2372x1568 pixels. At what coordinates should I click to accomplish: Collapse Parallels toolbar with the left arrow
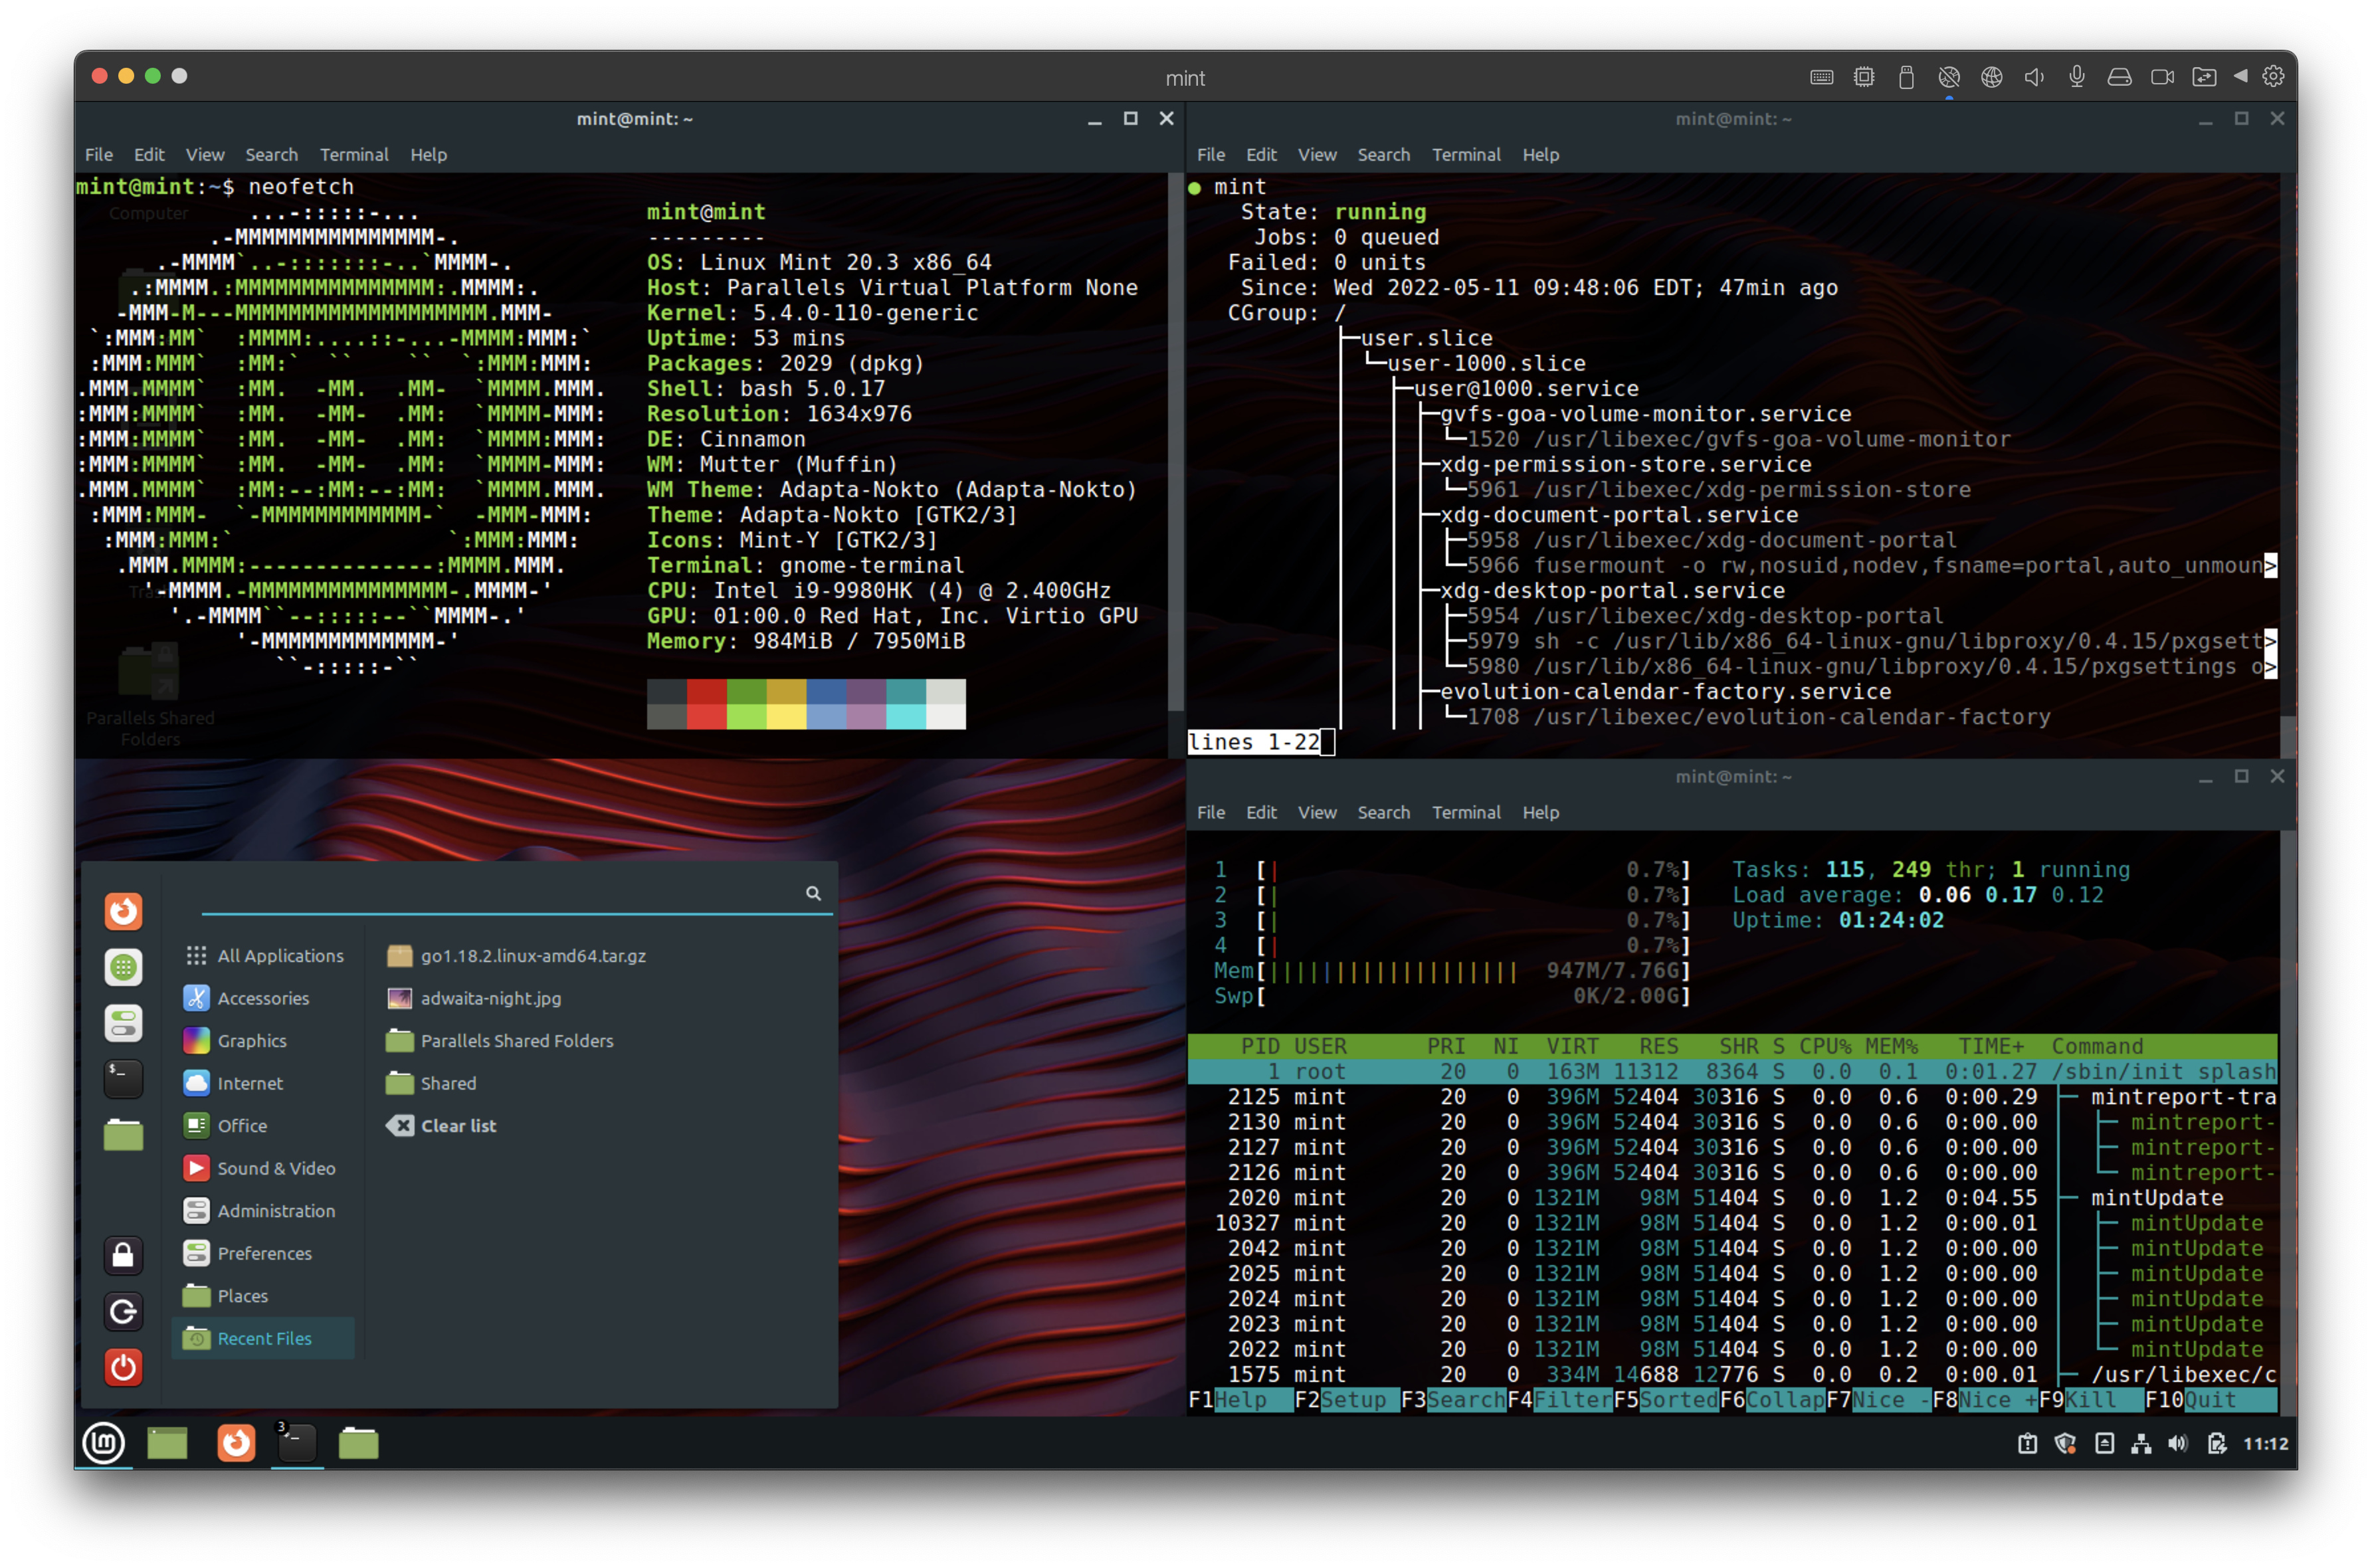click(x=2240, y=76)
